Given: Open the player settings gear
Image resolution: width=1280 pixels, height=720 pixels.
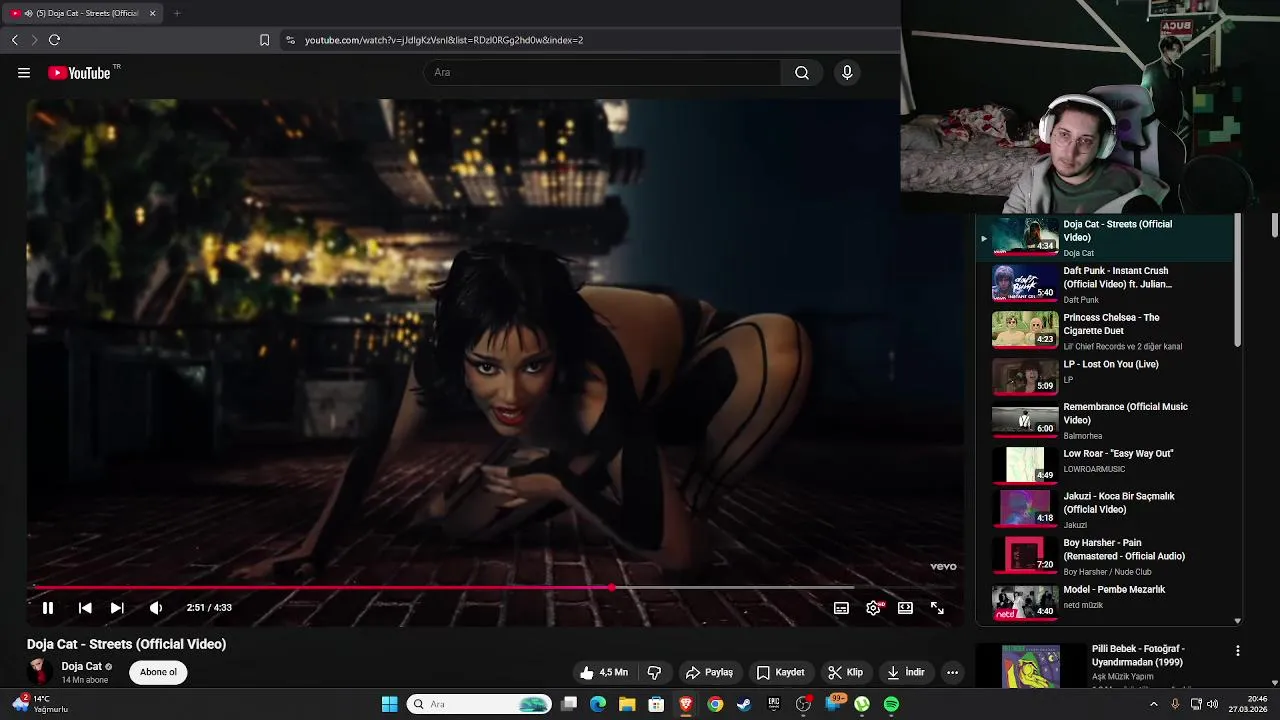Looking at the screenshot, I should 873,608.
